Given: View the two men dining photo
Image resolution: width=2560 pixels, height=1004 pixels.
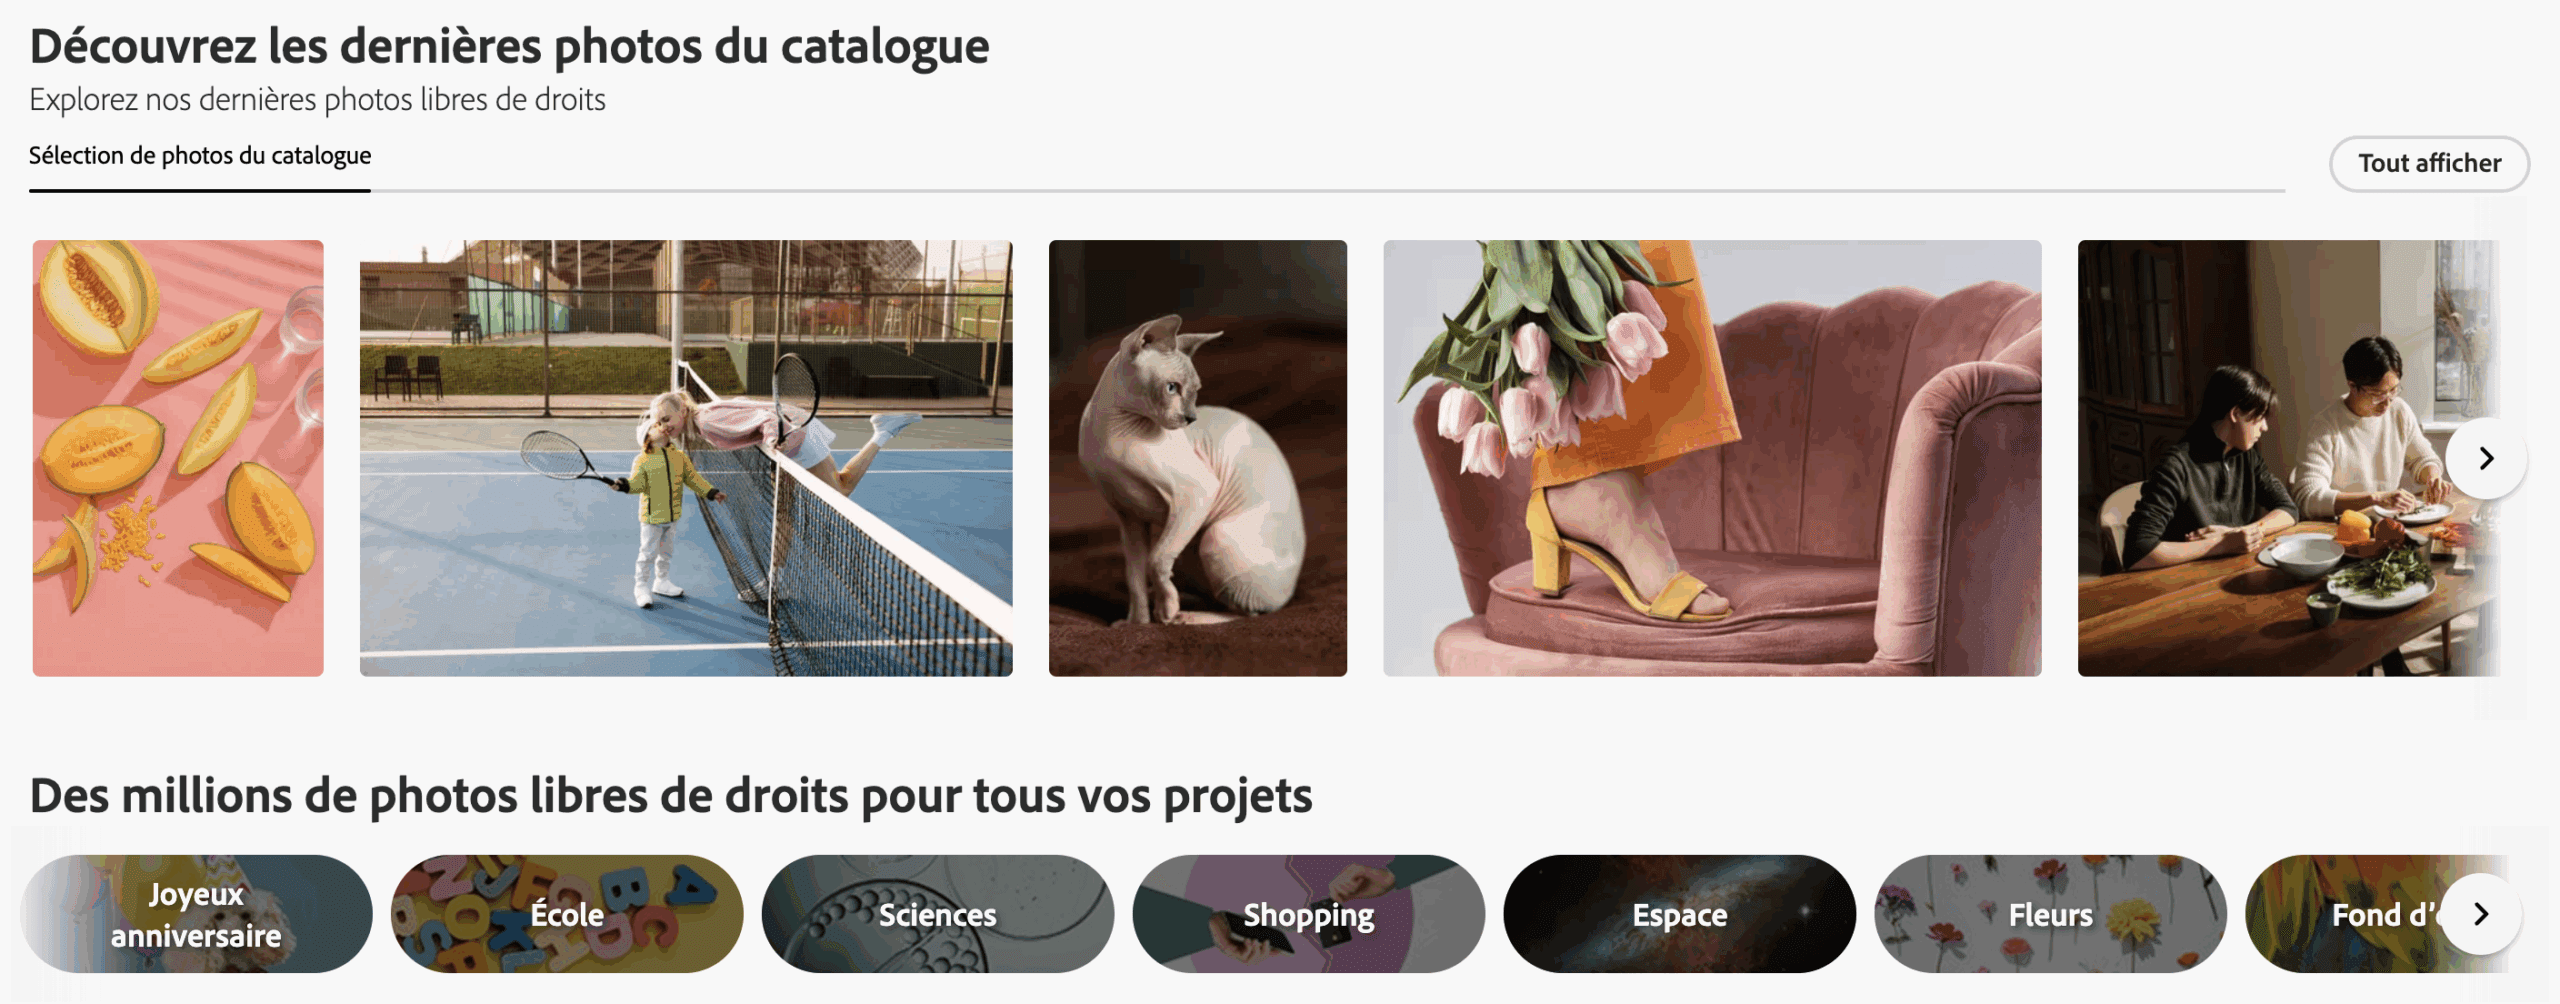Looking at the screenshot, I should click(2288, 458).
